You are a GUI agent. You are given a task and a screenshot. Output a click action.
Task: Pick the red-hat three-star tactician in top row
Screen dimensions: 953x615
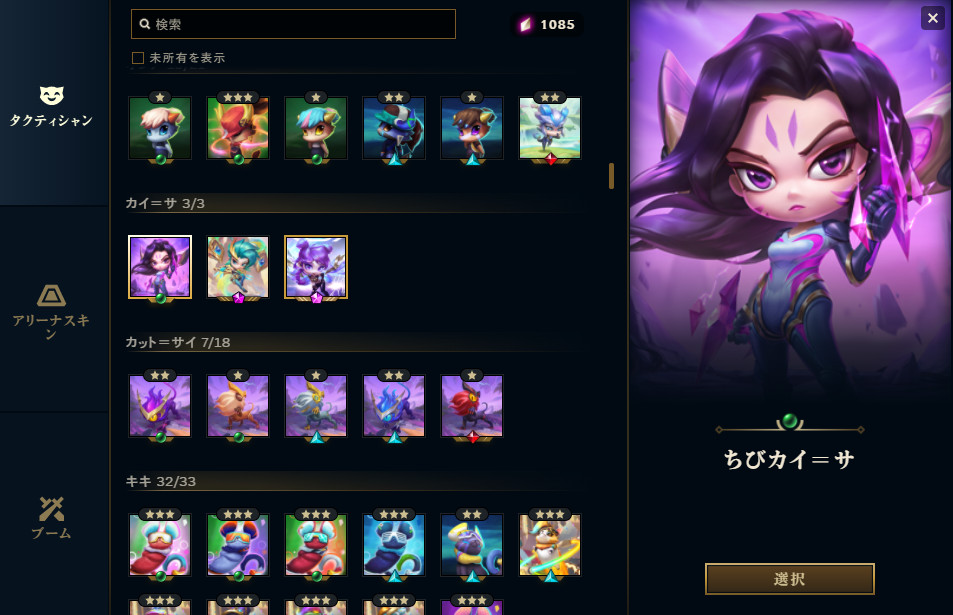coord(238,128)
